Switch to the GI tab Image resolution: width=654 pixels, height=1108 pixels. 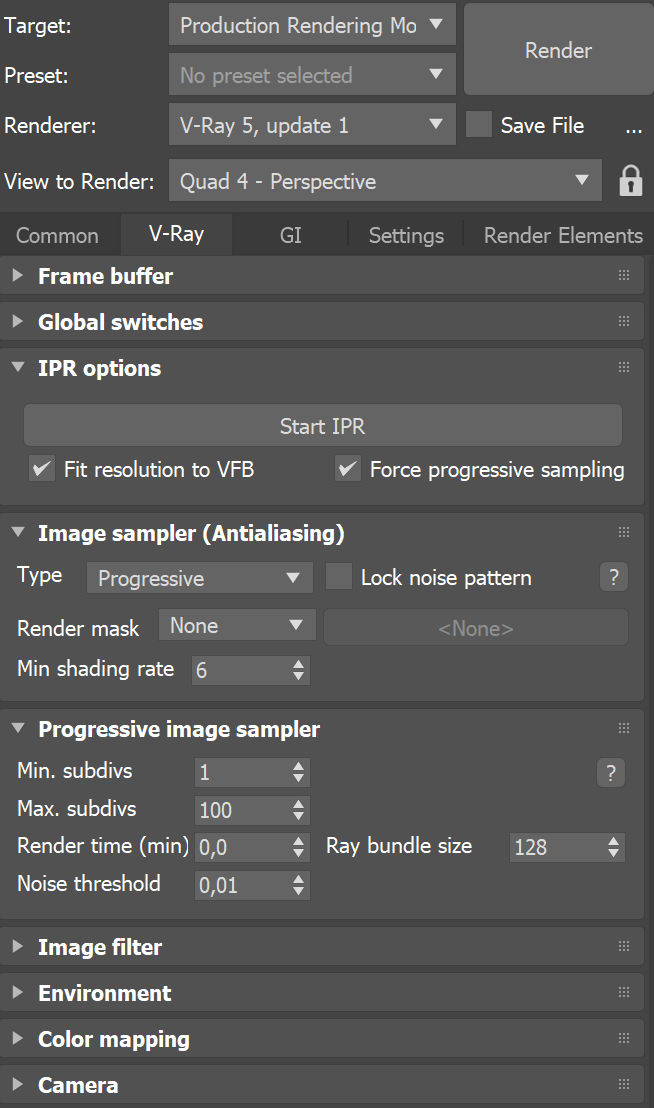click(x=290, y=235)
